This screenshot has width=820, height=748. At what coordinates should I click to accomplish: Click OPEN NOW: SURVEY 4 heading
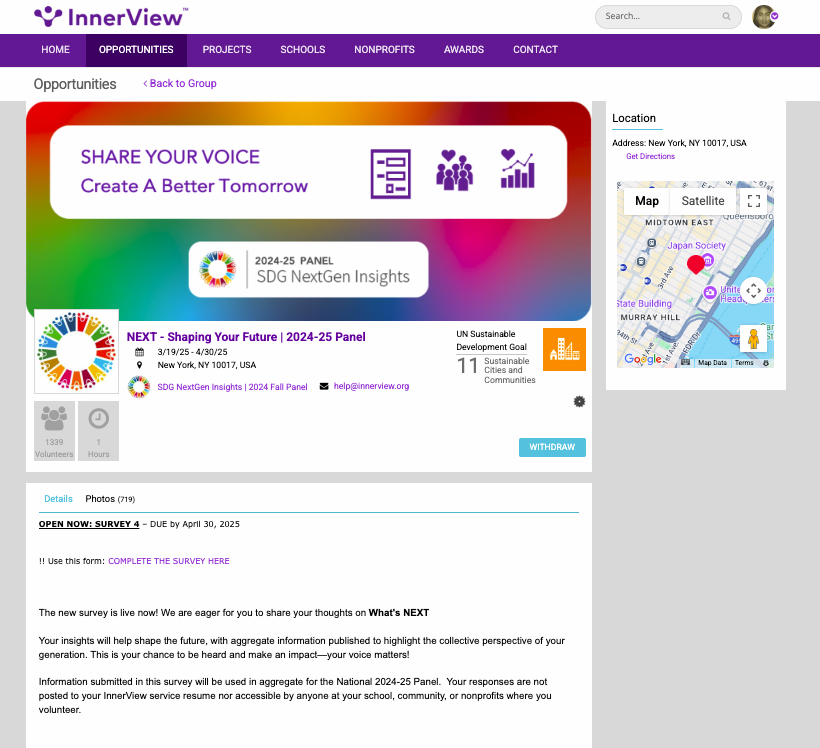coord(89,524)
